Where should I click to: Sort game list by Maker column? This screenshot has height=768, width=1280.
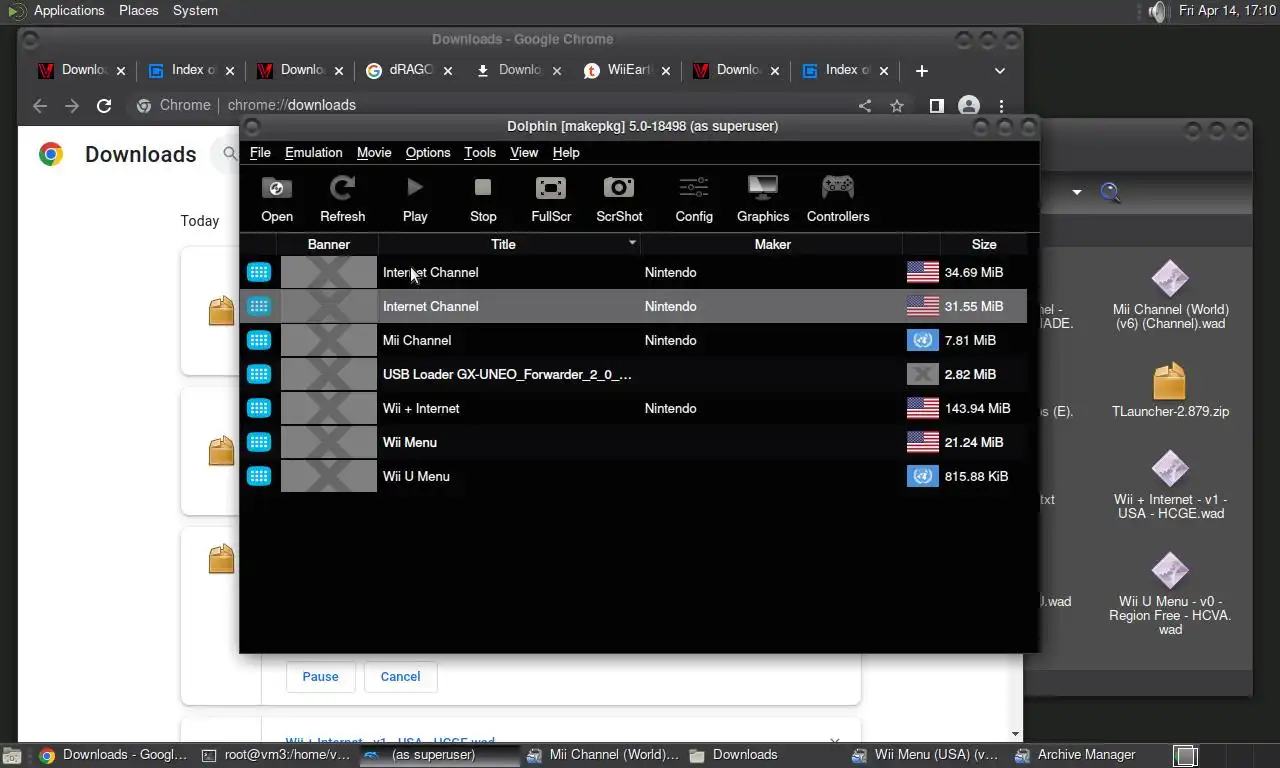772,244
